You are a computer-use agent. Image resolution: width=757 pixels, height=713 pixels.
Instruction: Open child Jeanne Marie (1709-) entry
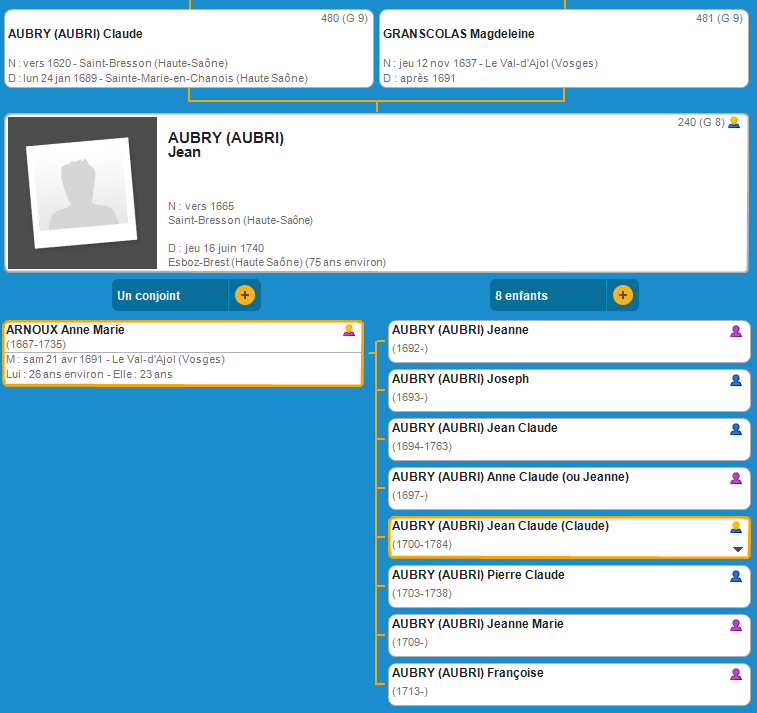click(x=477, y=624)
